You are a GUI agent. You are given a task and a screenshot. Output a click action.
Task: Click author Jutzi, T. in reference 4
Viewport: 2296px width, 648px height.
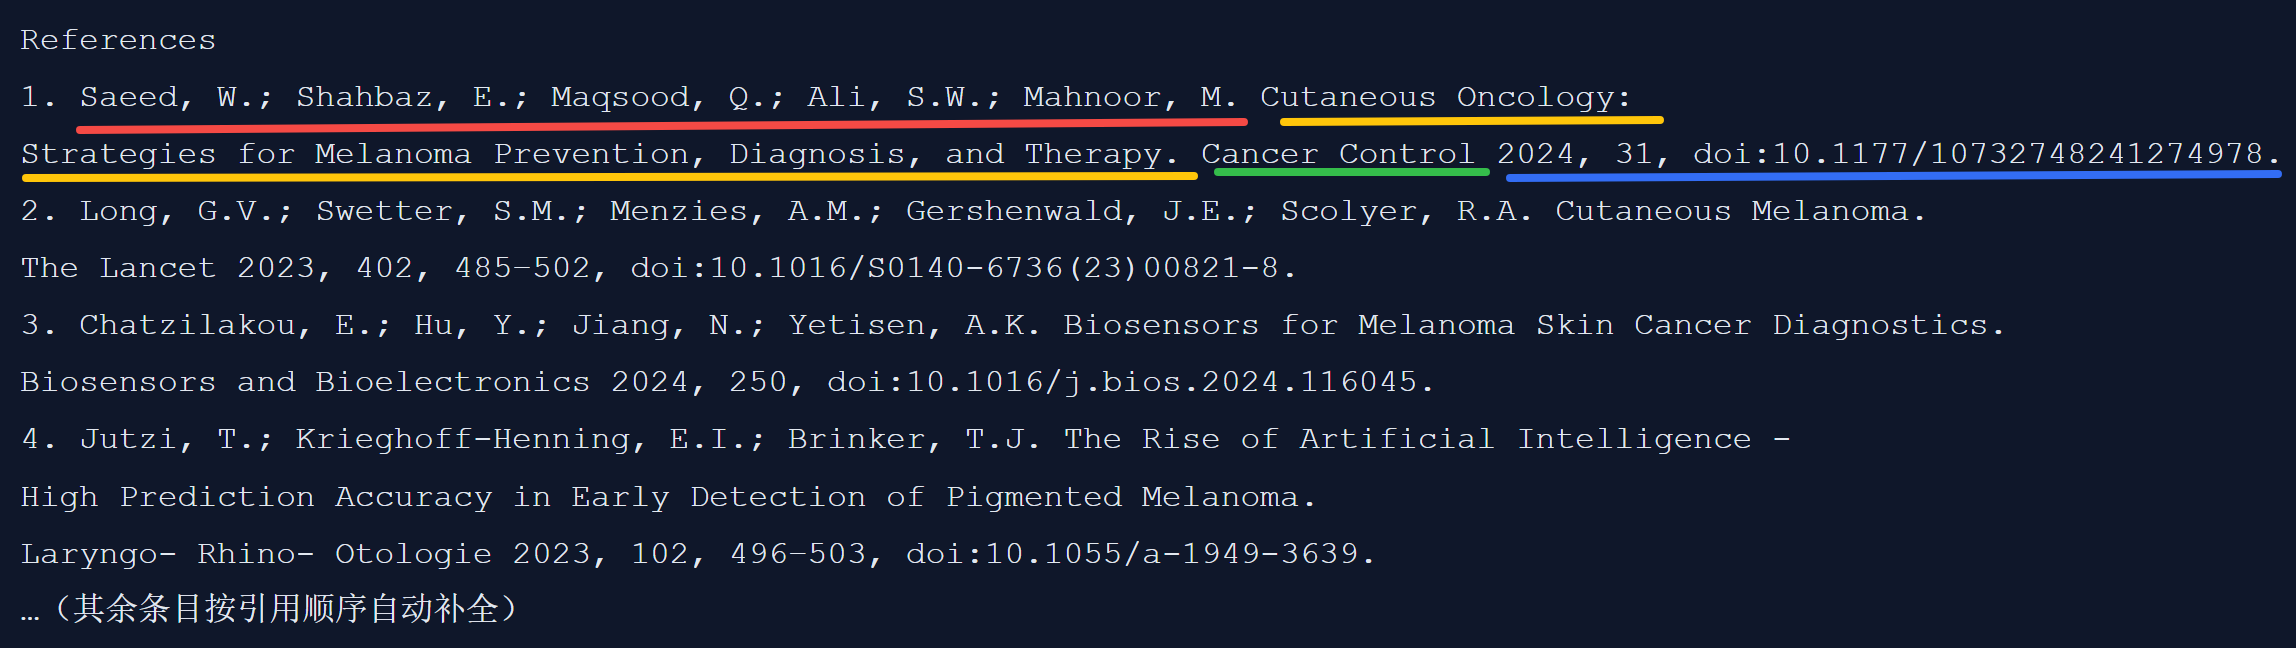pos(175,439)
